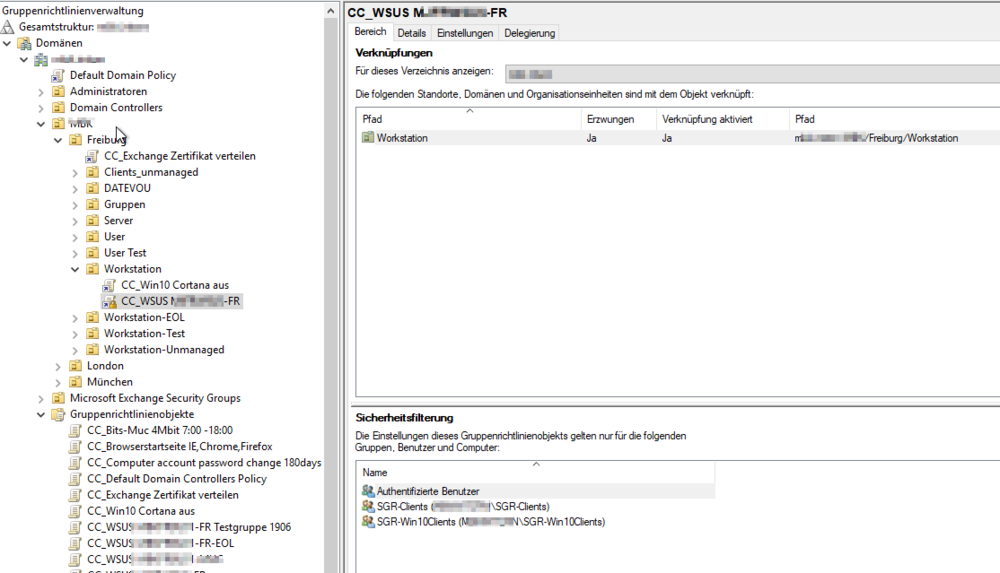This screenshot has height=573, width=1000.
Task: Click the CC_Win10 Cortana aus link icon under Workstation
Action: [x=110, y=285]
